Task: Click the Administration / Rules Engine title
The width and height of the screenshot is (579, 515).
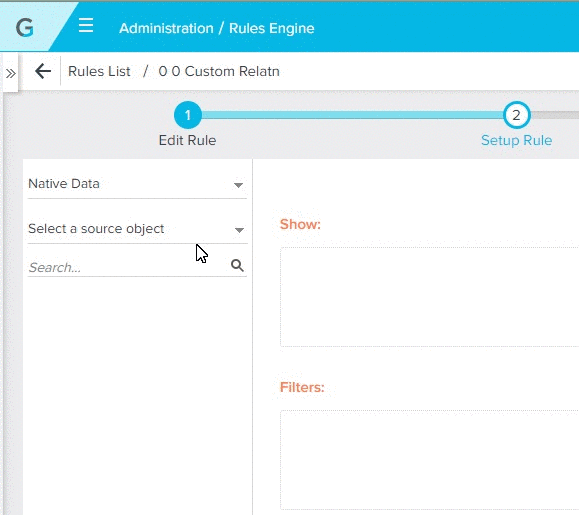Action: point(217,28)
